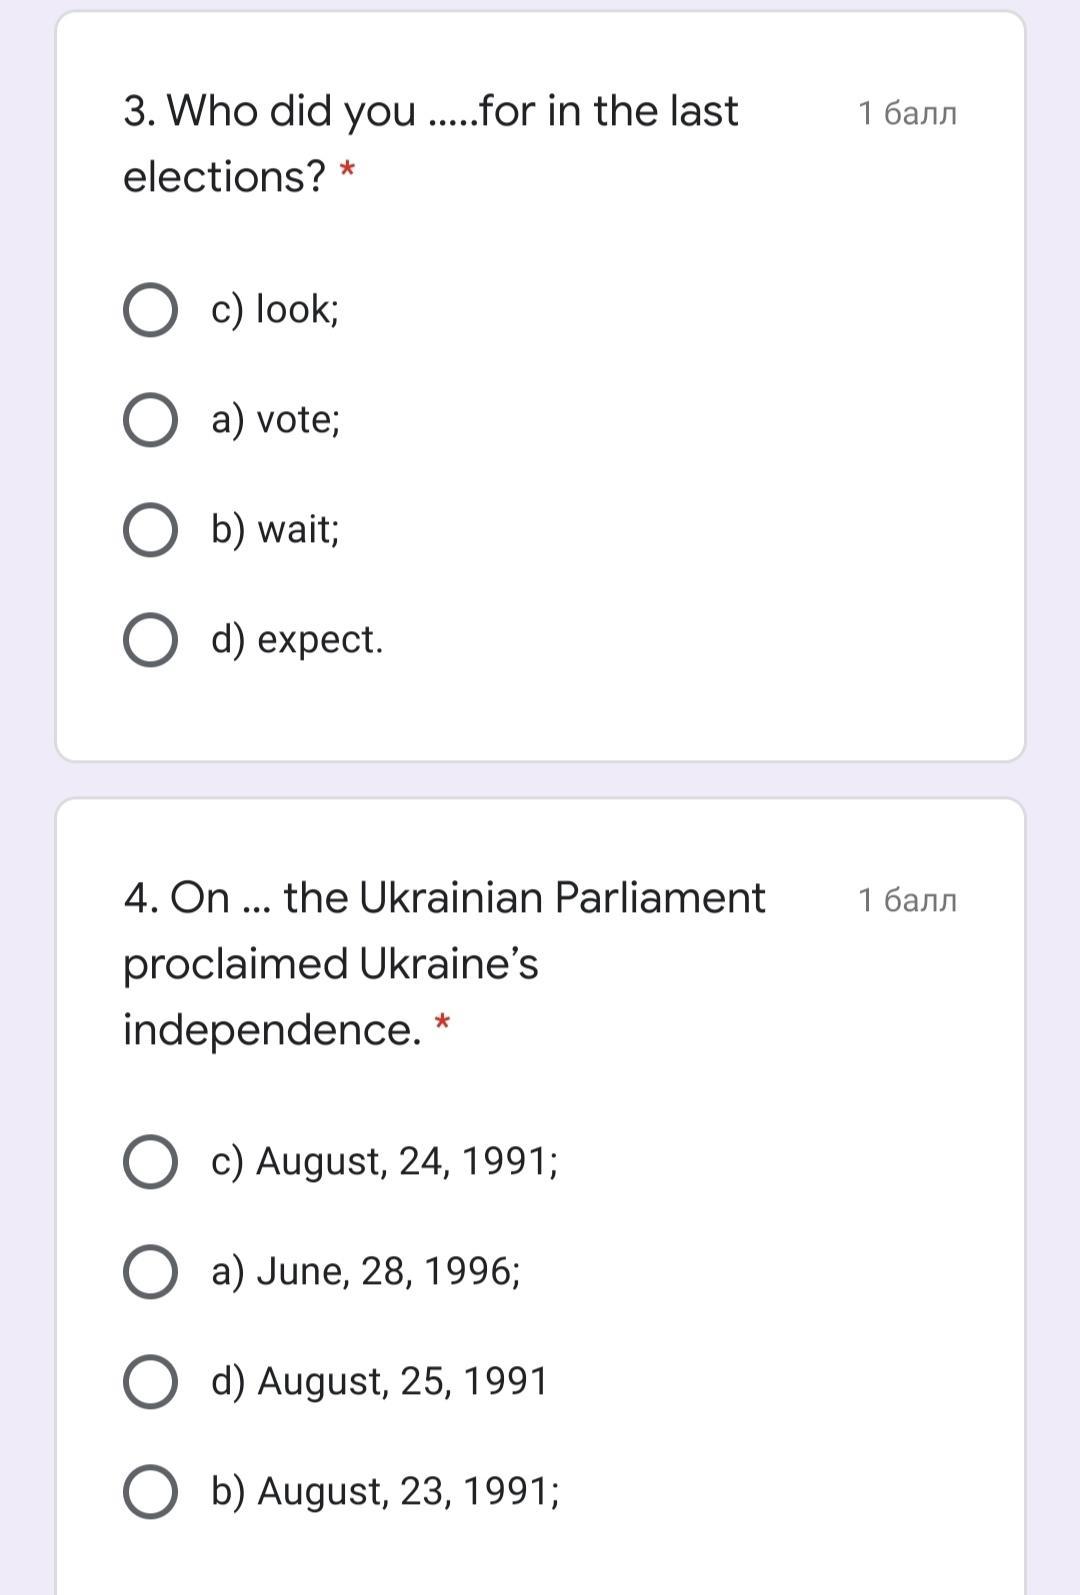Click the 'c) August, 24, 1991;' label text
The image size is (1080, 1595).
[384, 1161]
